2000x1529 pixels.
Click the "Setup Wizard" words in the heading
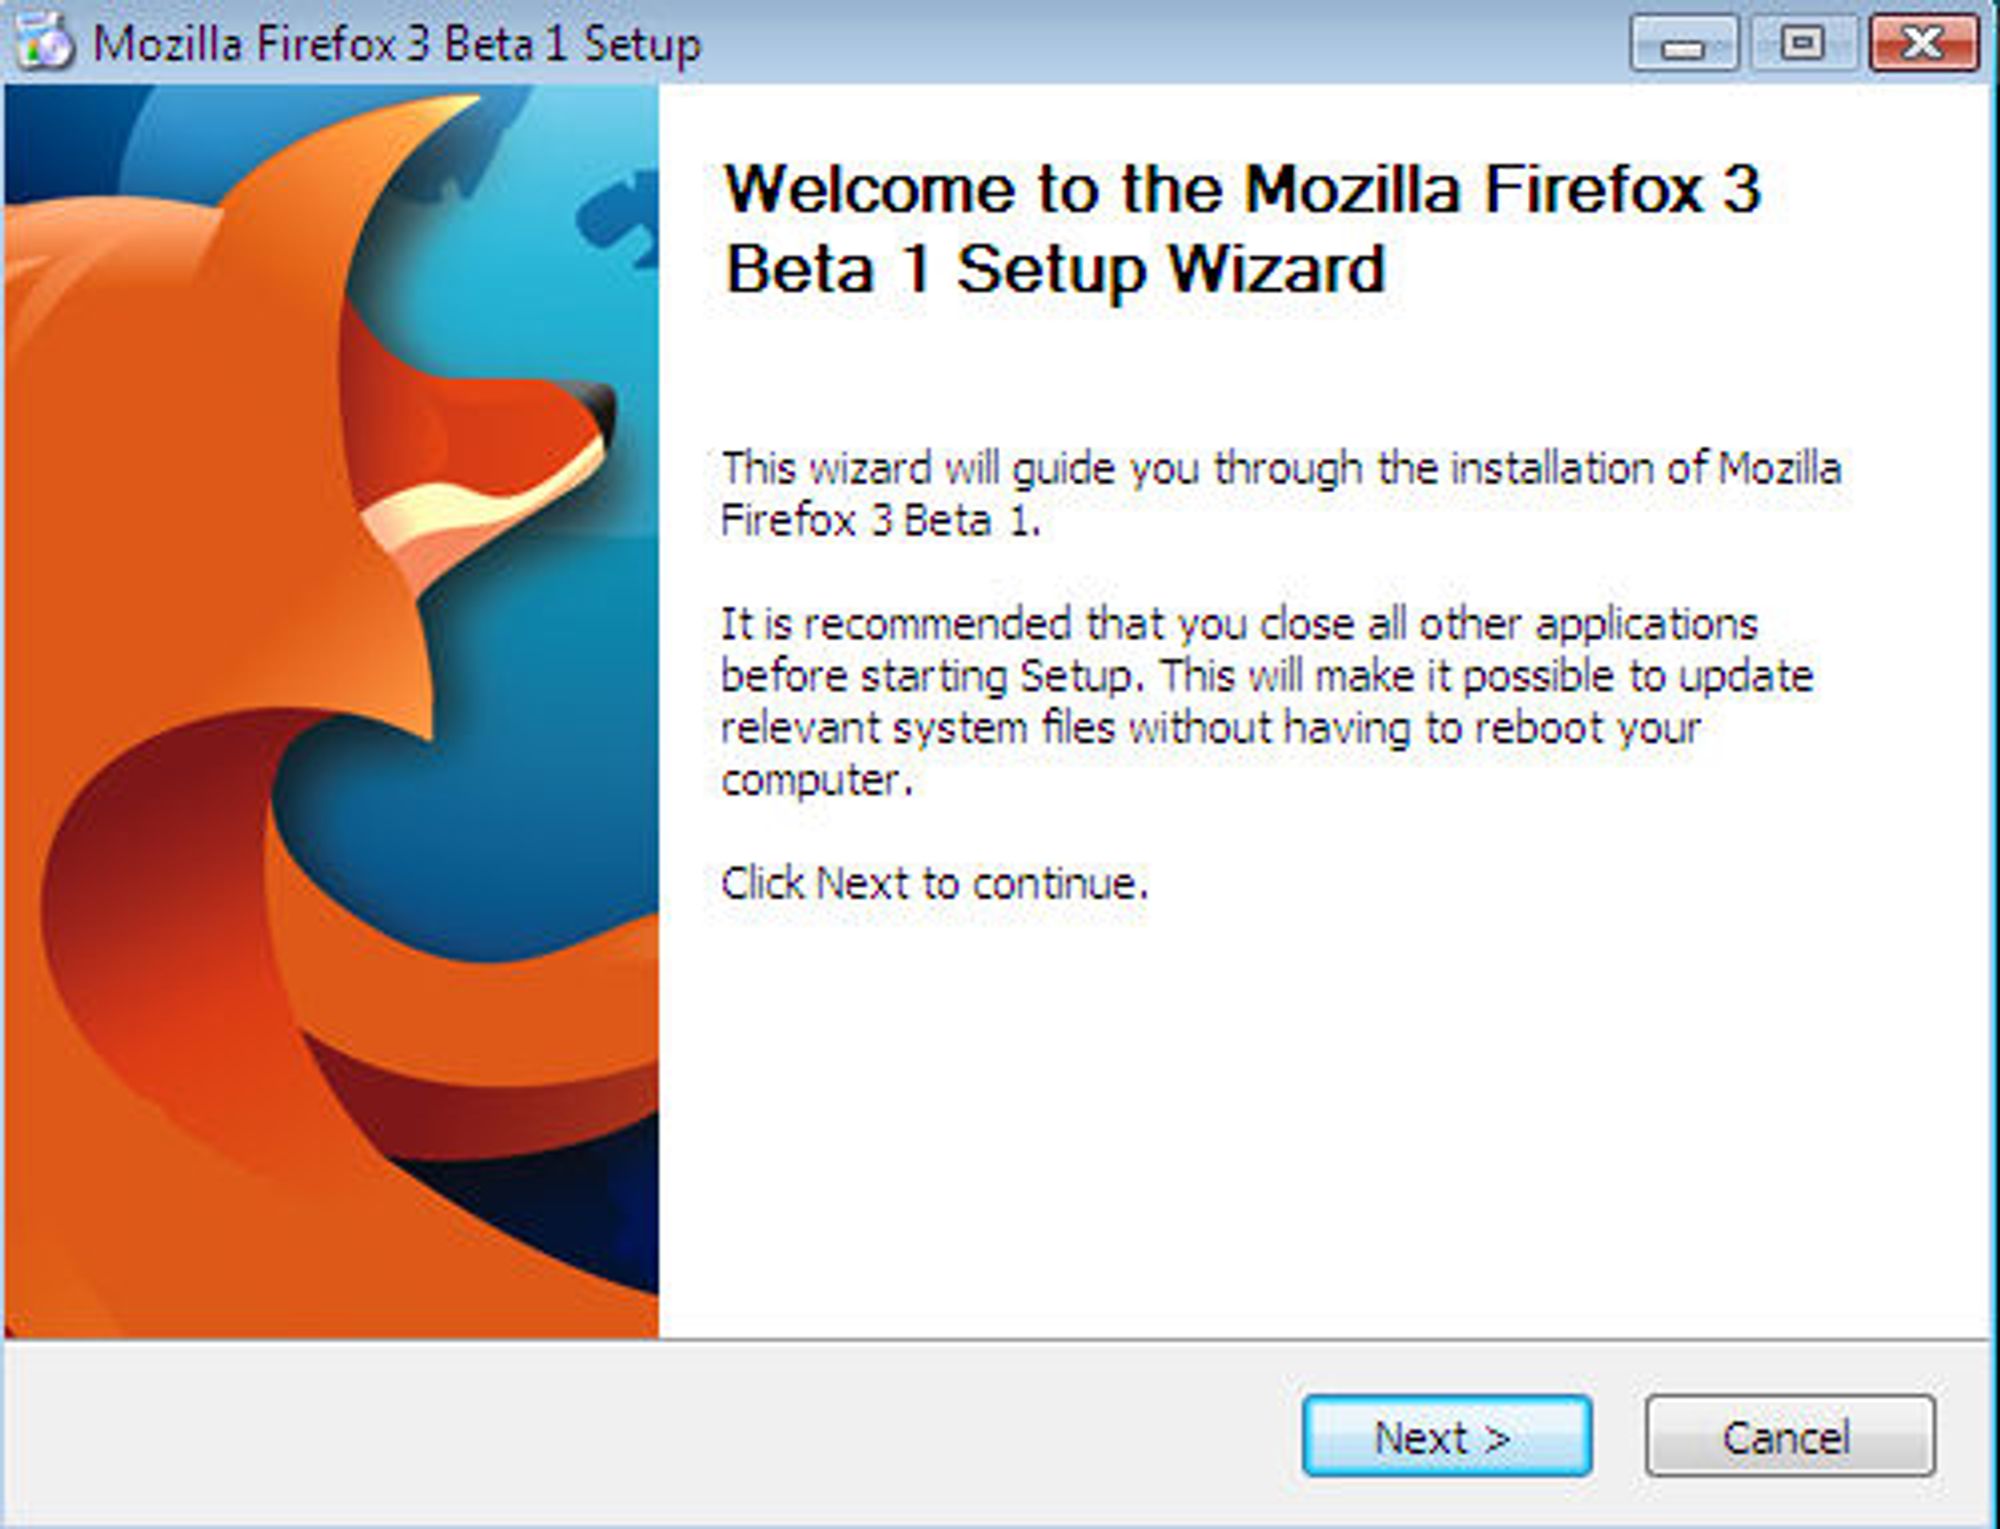pos(1170,270)
